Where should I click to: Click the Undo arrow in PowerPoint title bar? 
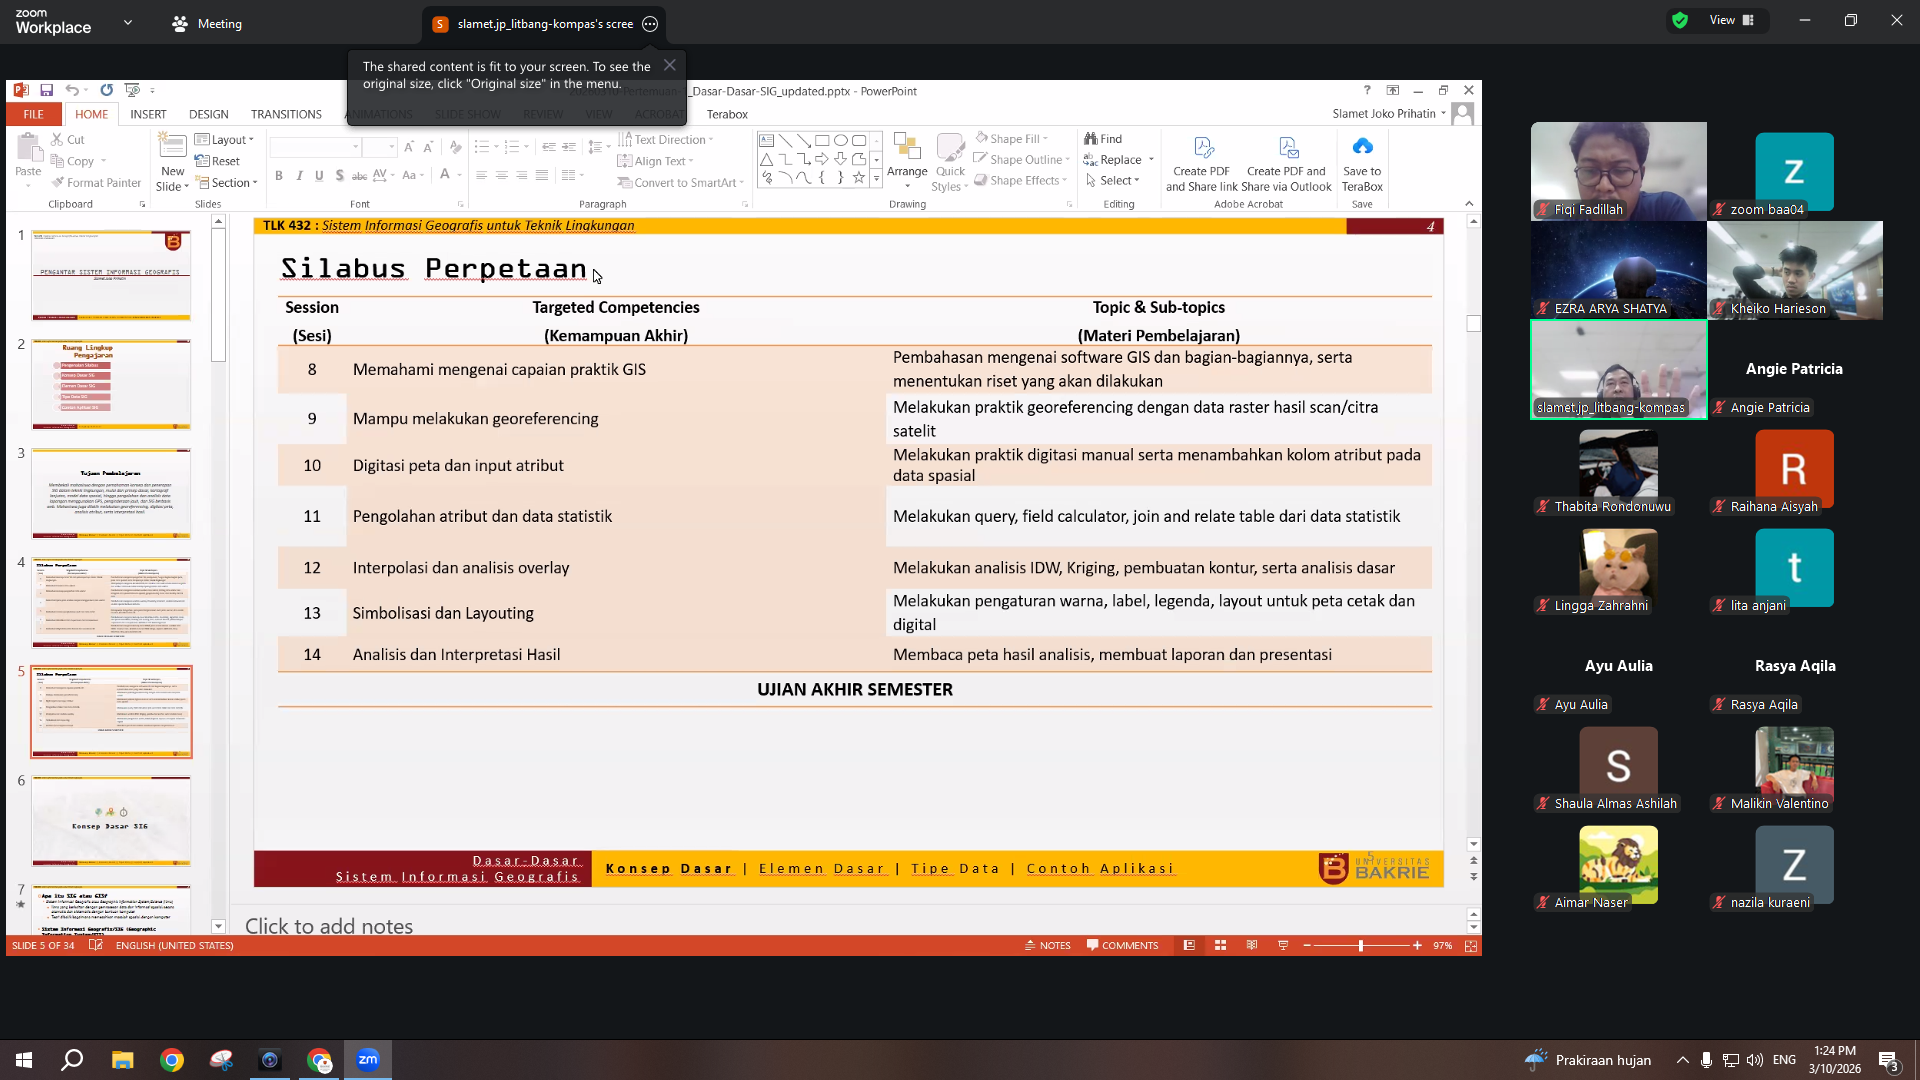coord(71,90)
